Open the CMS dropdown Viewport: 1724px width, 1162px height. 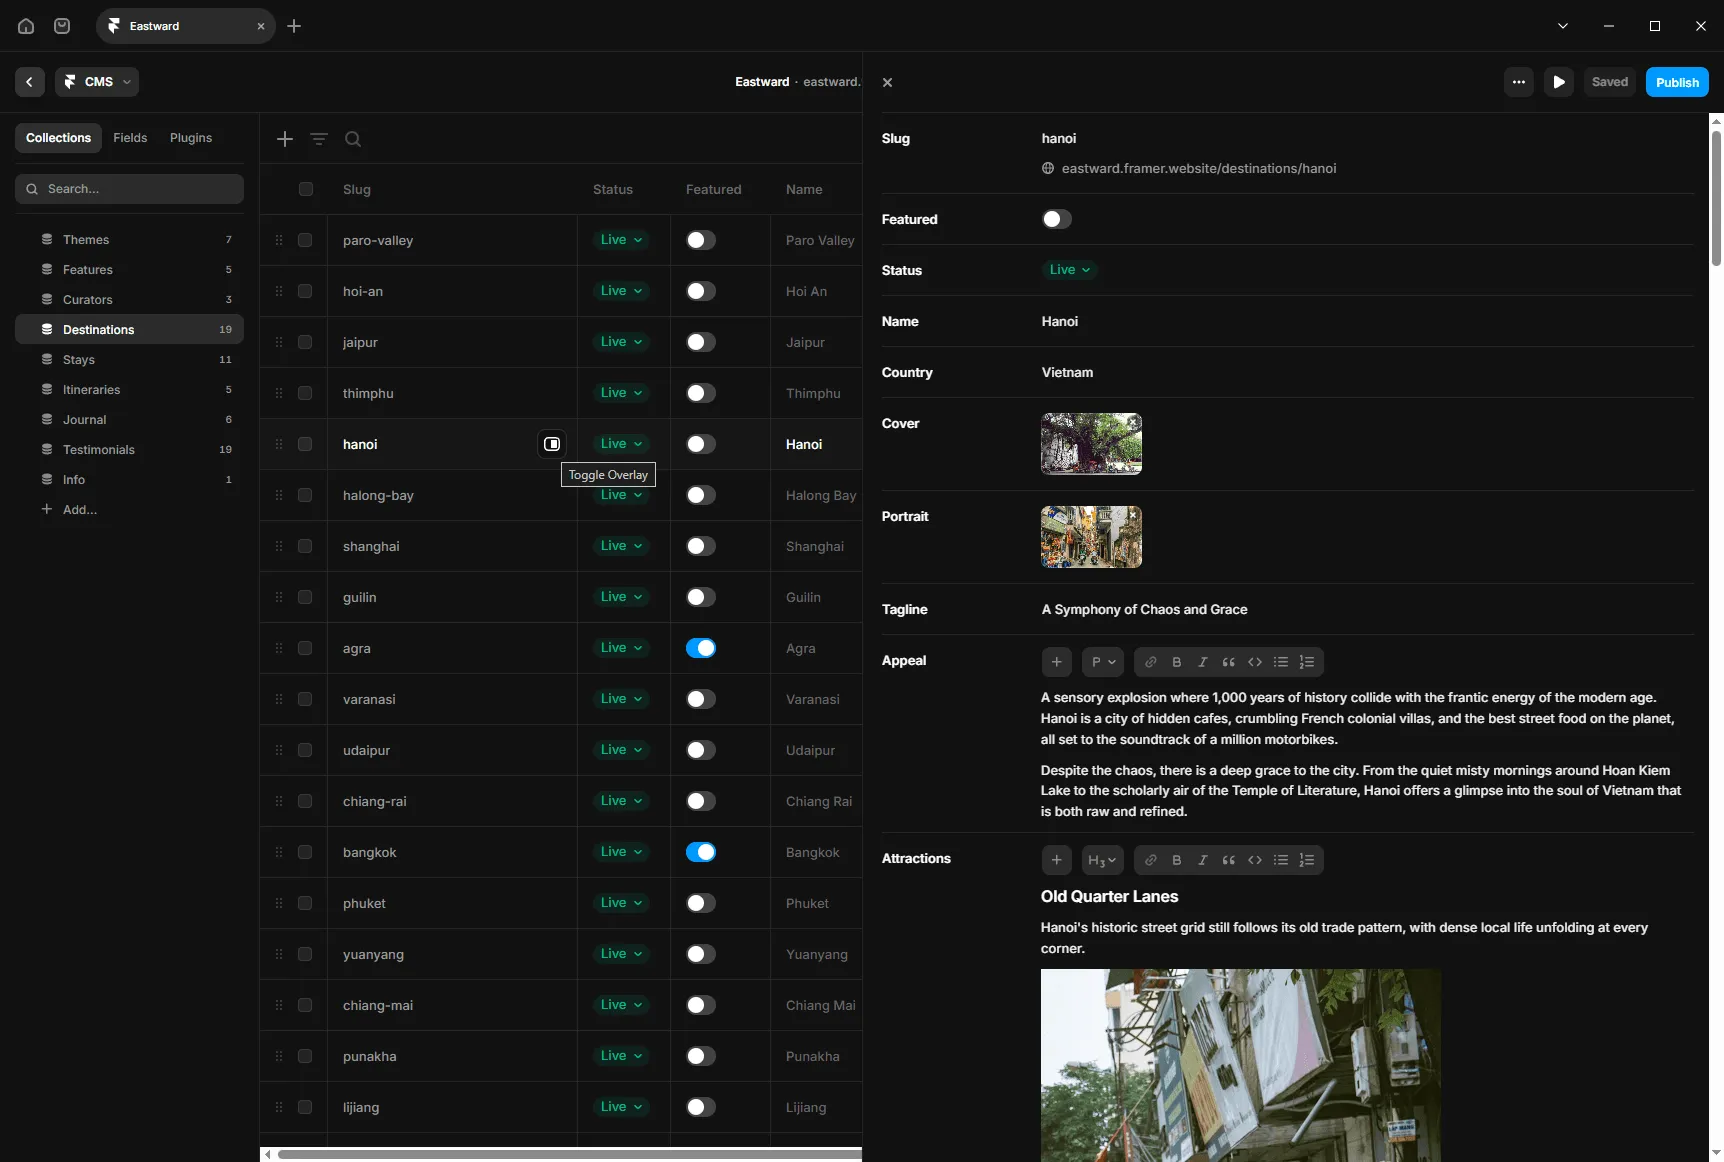97,82
